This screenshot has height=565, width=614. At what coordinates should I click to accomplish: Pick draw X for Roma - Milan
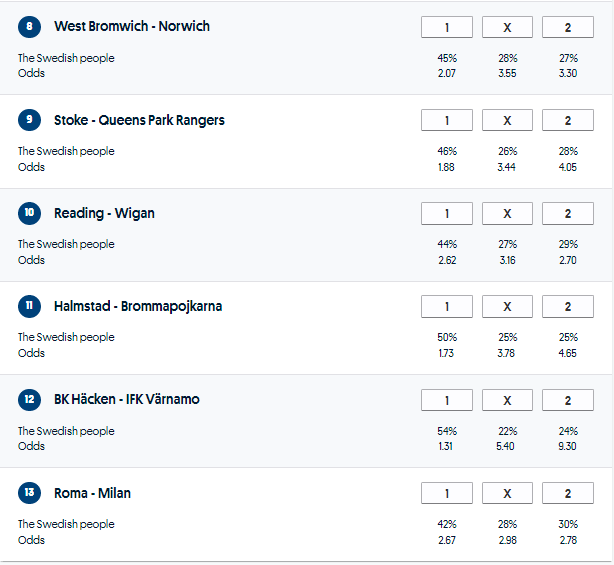click(507, 493)
